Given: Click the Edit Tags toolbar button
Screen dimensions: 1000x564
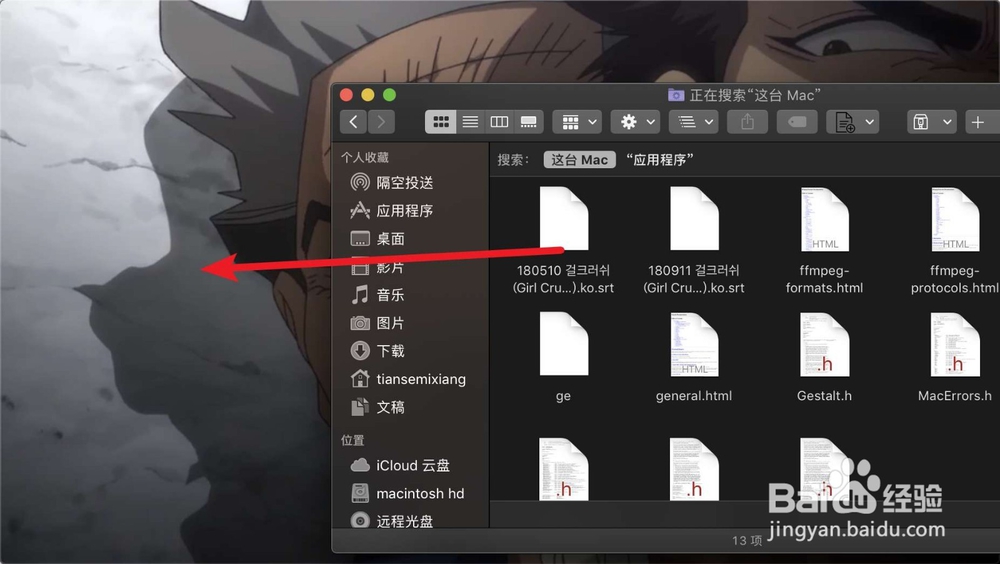Looking at the screenshot, I should click(797, 121).
